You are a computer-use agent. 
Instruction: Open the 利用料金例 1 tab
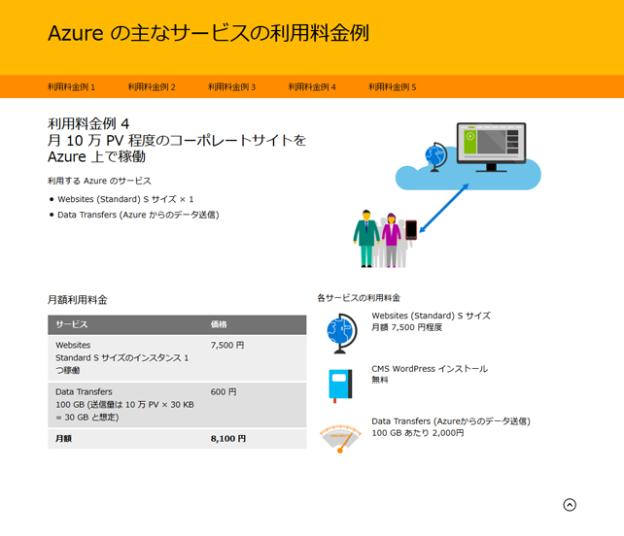71,87
